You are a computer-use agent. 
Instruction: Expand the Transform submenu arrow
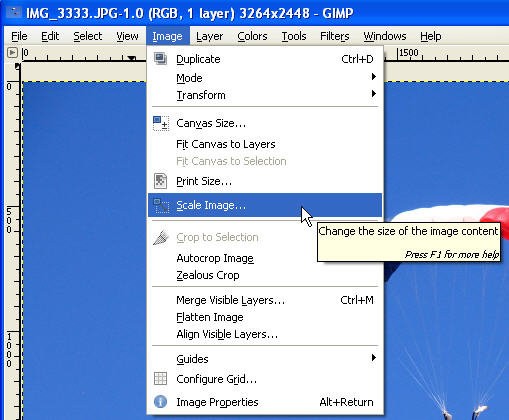(x=374, y=94)
